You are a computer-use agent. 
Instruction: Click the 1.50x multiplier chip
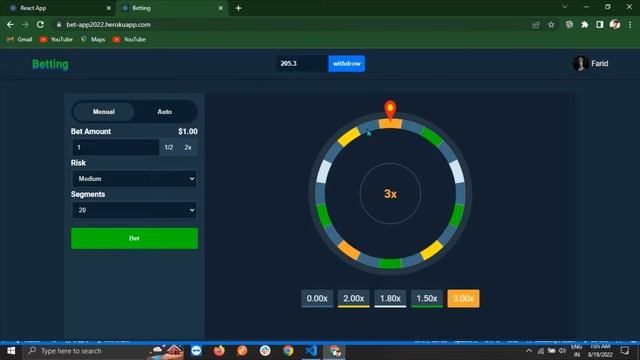tap(427, 299)
